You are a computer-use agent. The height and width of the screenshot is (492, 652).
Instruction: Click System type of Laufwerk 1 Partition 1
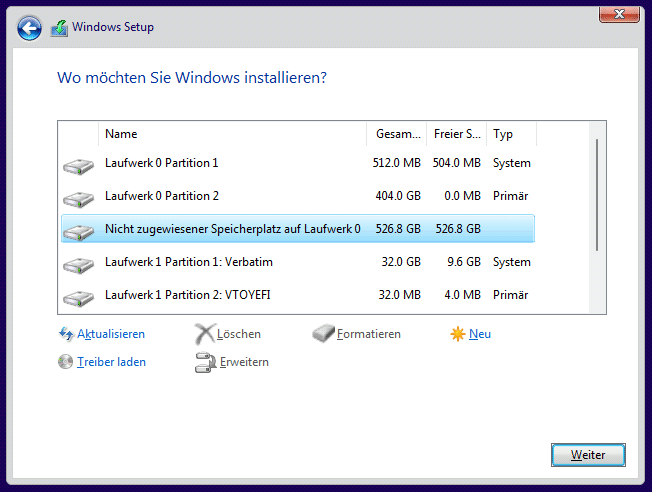pos(512,262)
